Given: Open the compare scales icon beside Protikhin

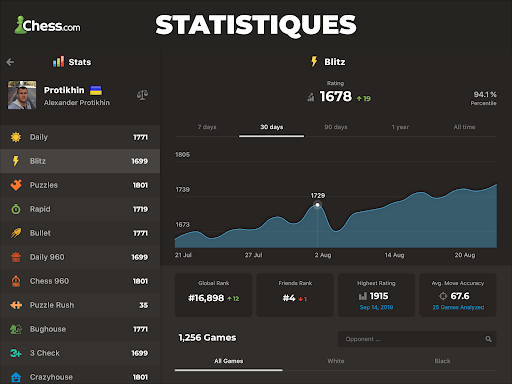Looking at the screenshot, I should pos(142,95).
